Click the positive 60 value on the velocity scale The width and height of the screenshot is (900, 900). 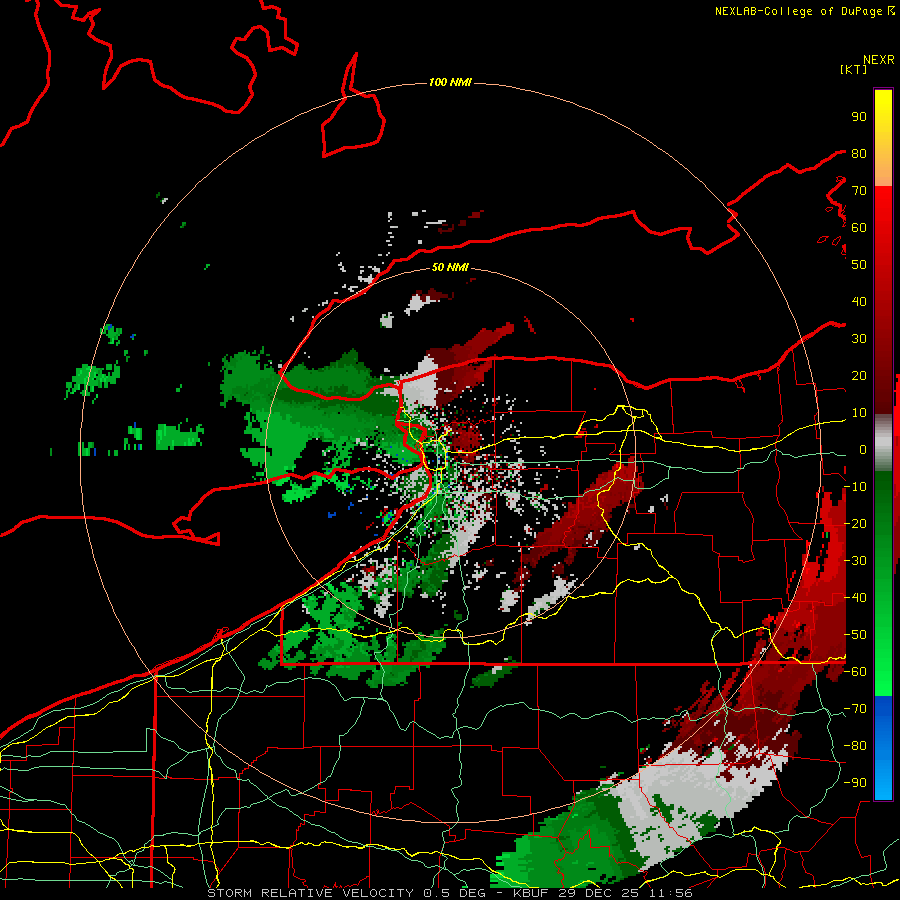[x=859, y=228]
